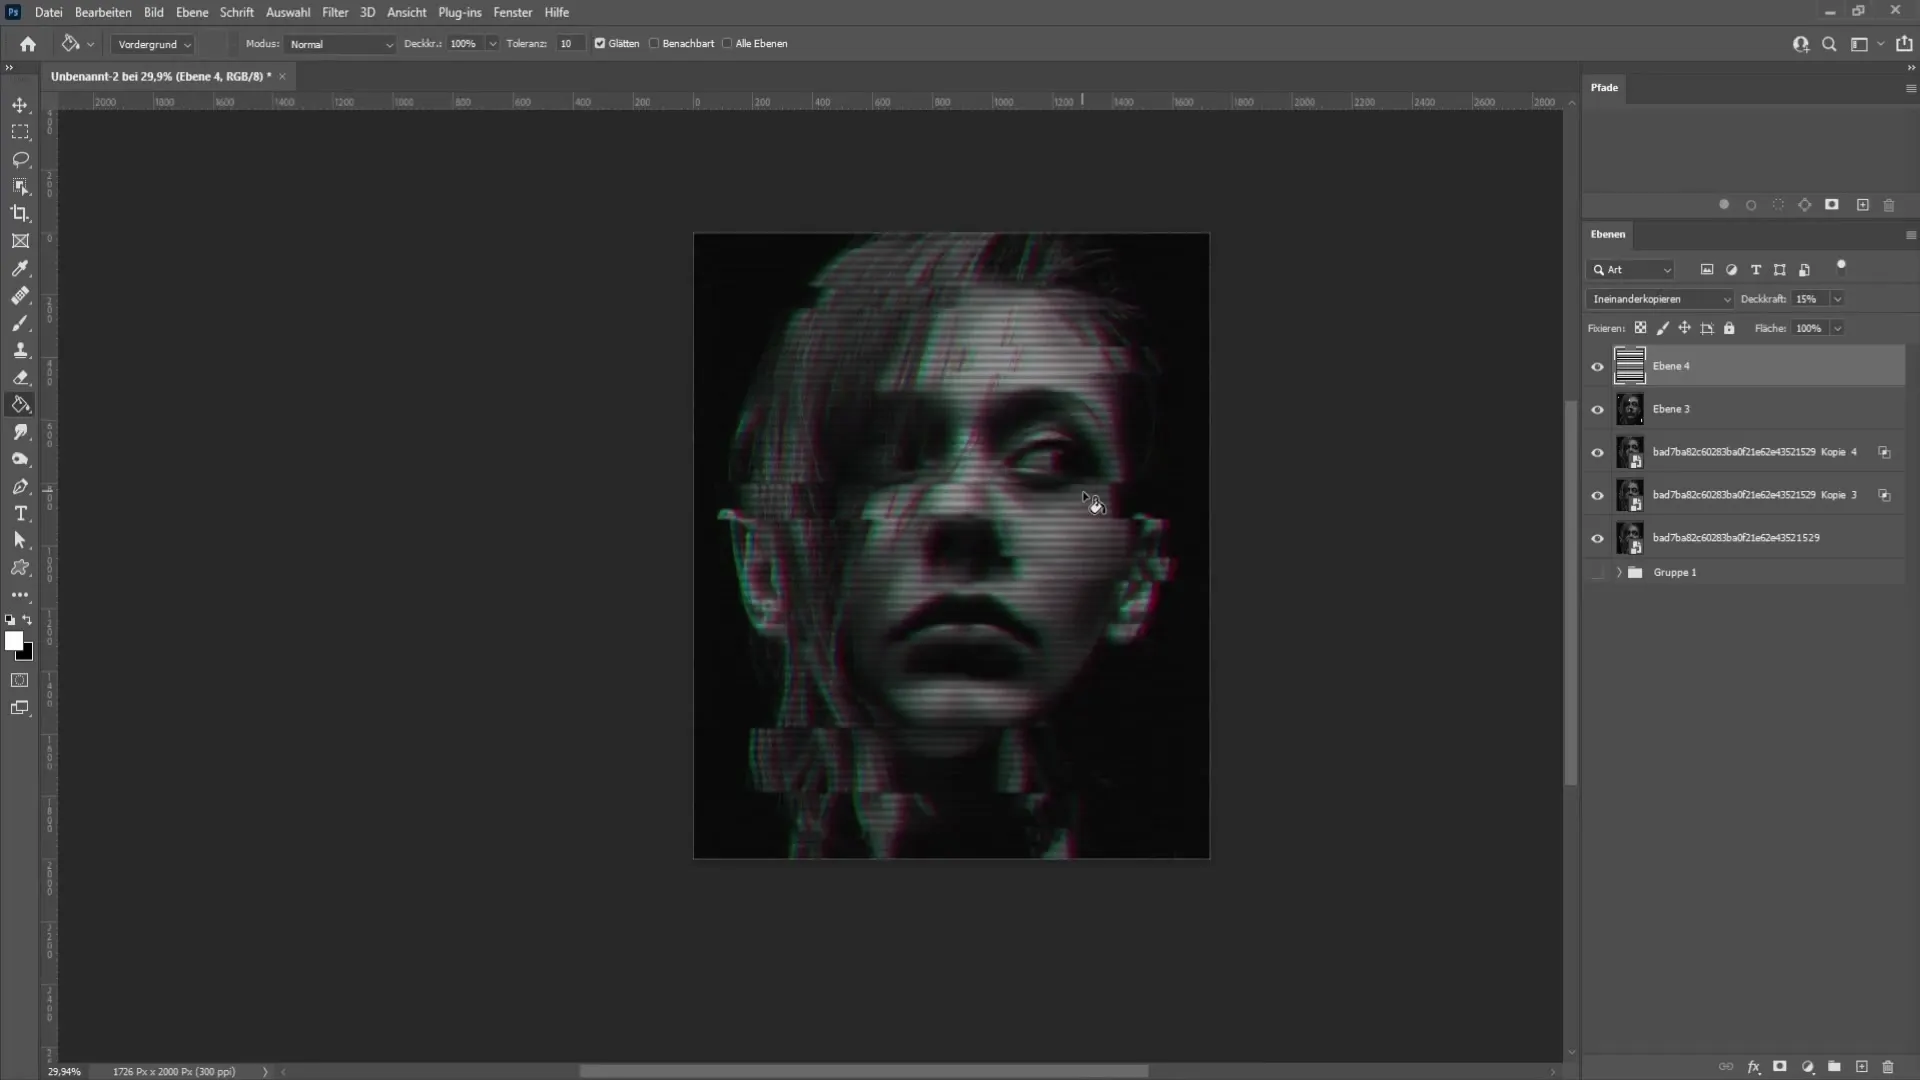Open the Fläche fill dropdown arrow
This screenshot has width=1920, height=1080.
tap(1837, 328)
